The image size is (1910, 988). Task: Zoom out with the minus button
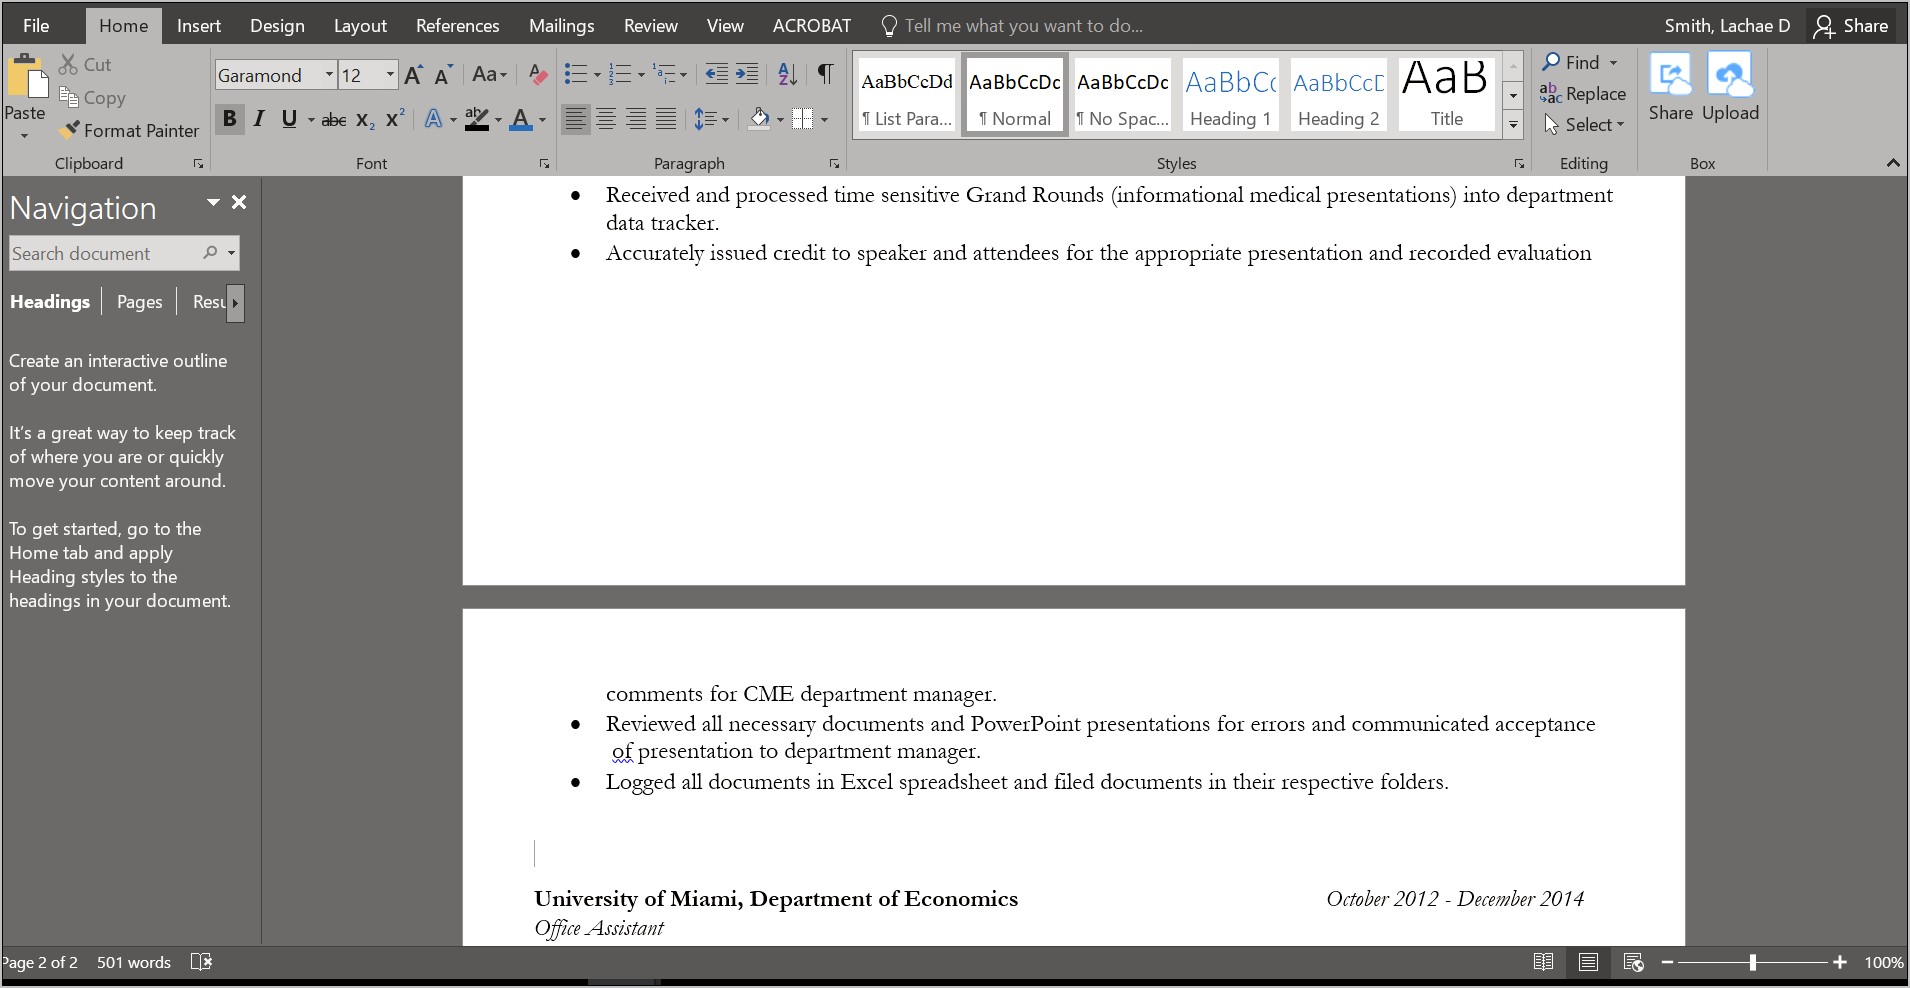pos(1667,962)
